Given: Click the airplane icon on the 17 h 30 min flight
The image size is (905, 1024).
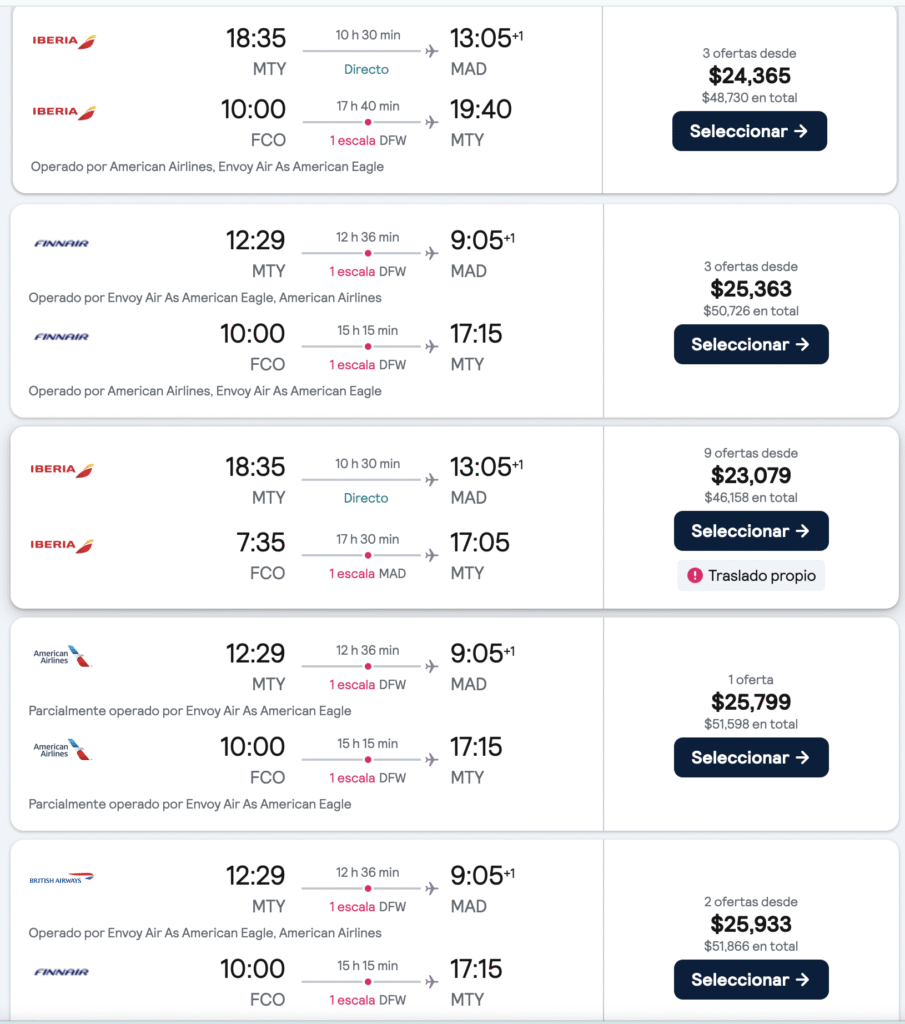Looking at the screenshot, I should pyautogui.click(x=431, y=554).
